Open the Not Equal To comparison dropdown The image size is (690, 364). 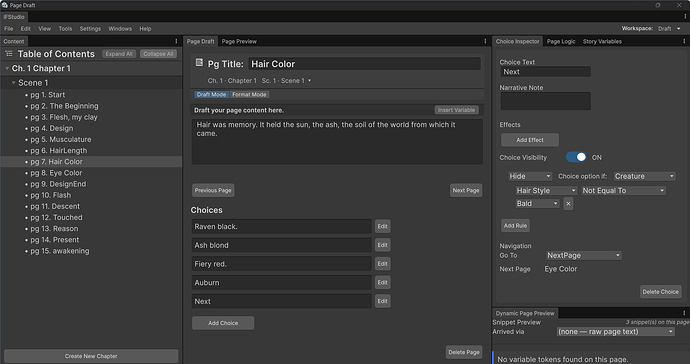pos(623,190)
